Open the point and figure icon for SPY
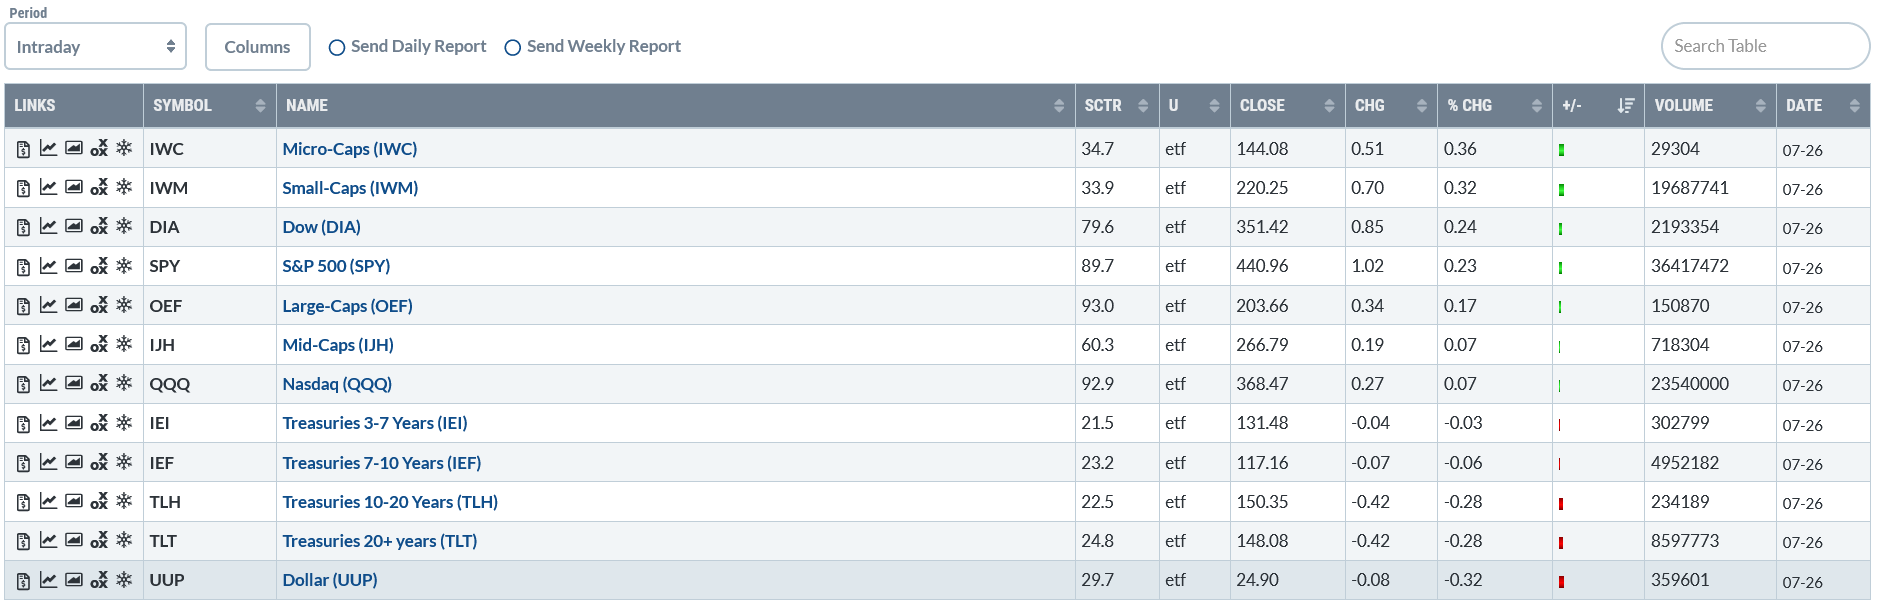1879x613 pixels. [x=99, y=266]
